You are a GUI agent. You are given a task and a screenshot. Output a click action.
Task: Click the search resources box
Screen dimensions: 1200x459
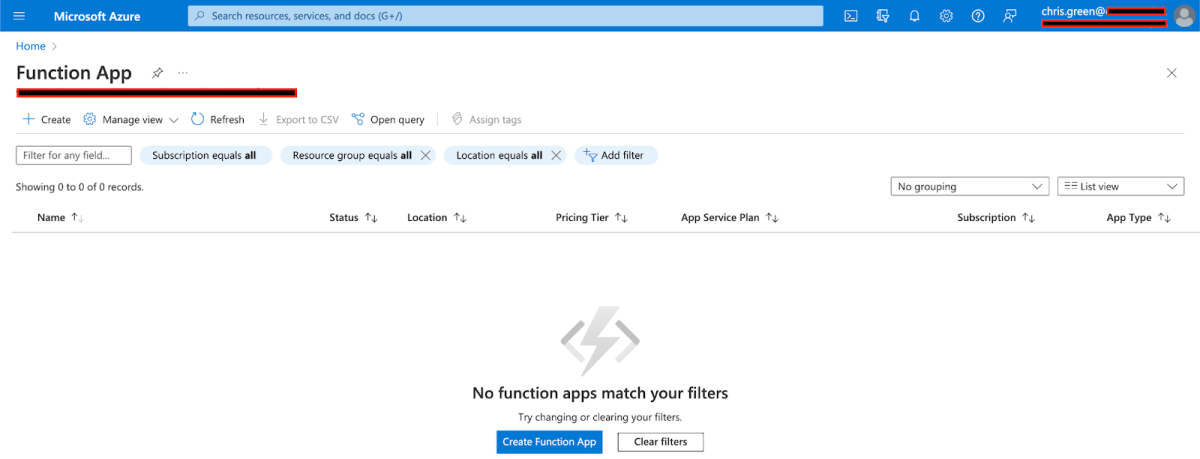(505, 16)
